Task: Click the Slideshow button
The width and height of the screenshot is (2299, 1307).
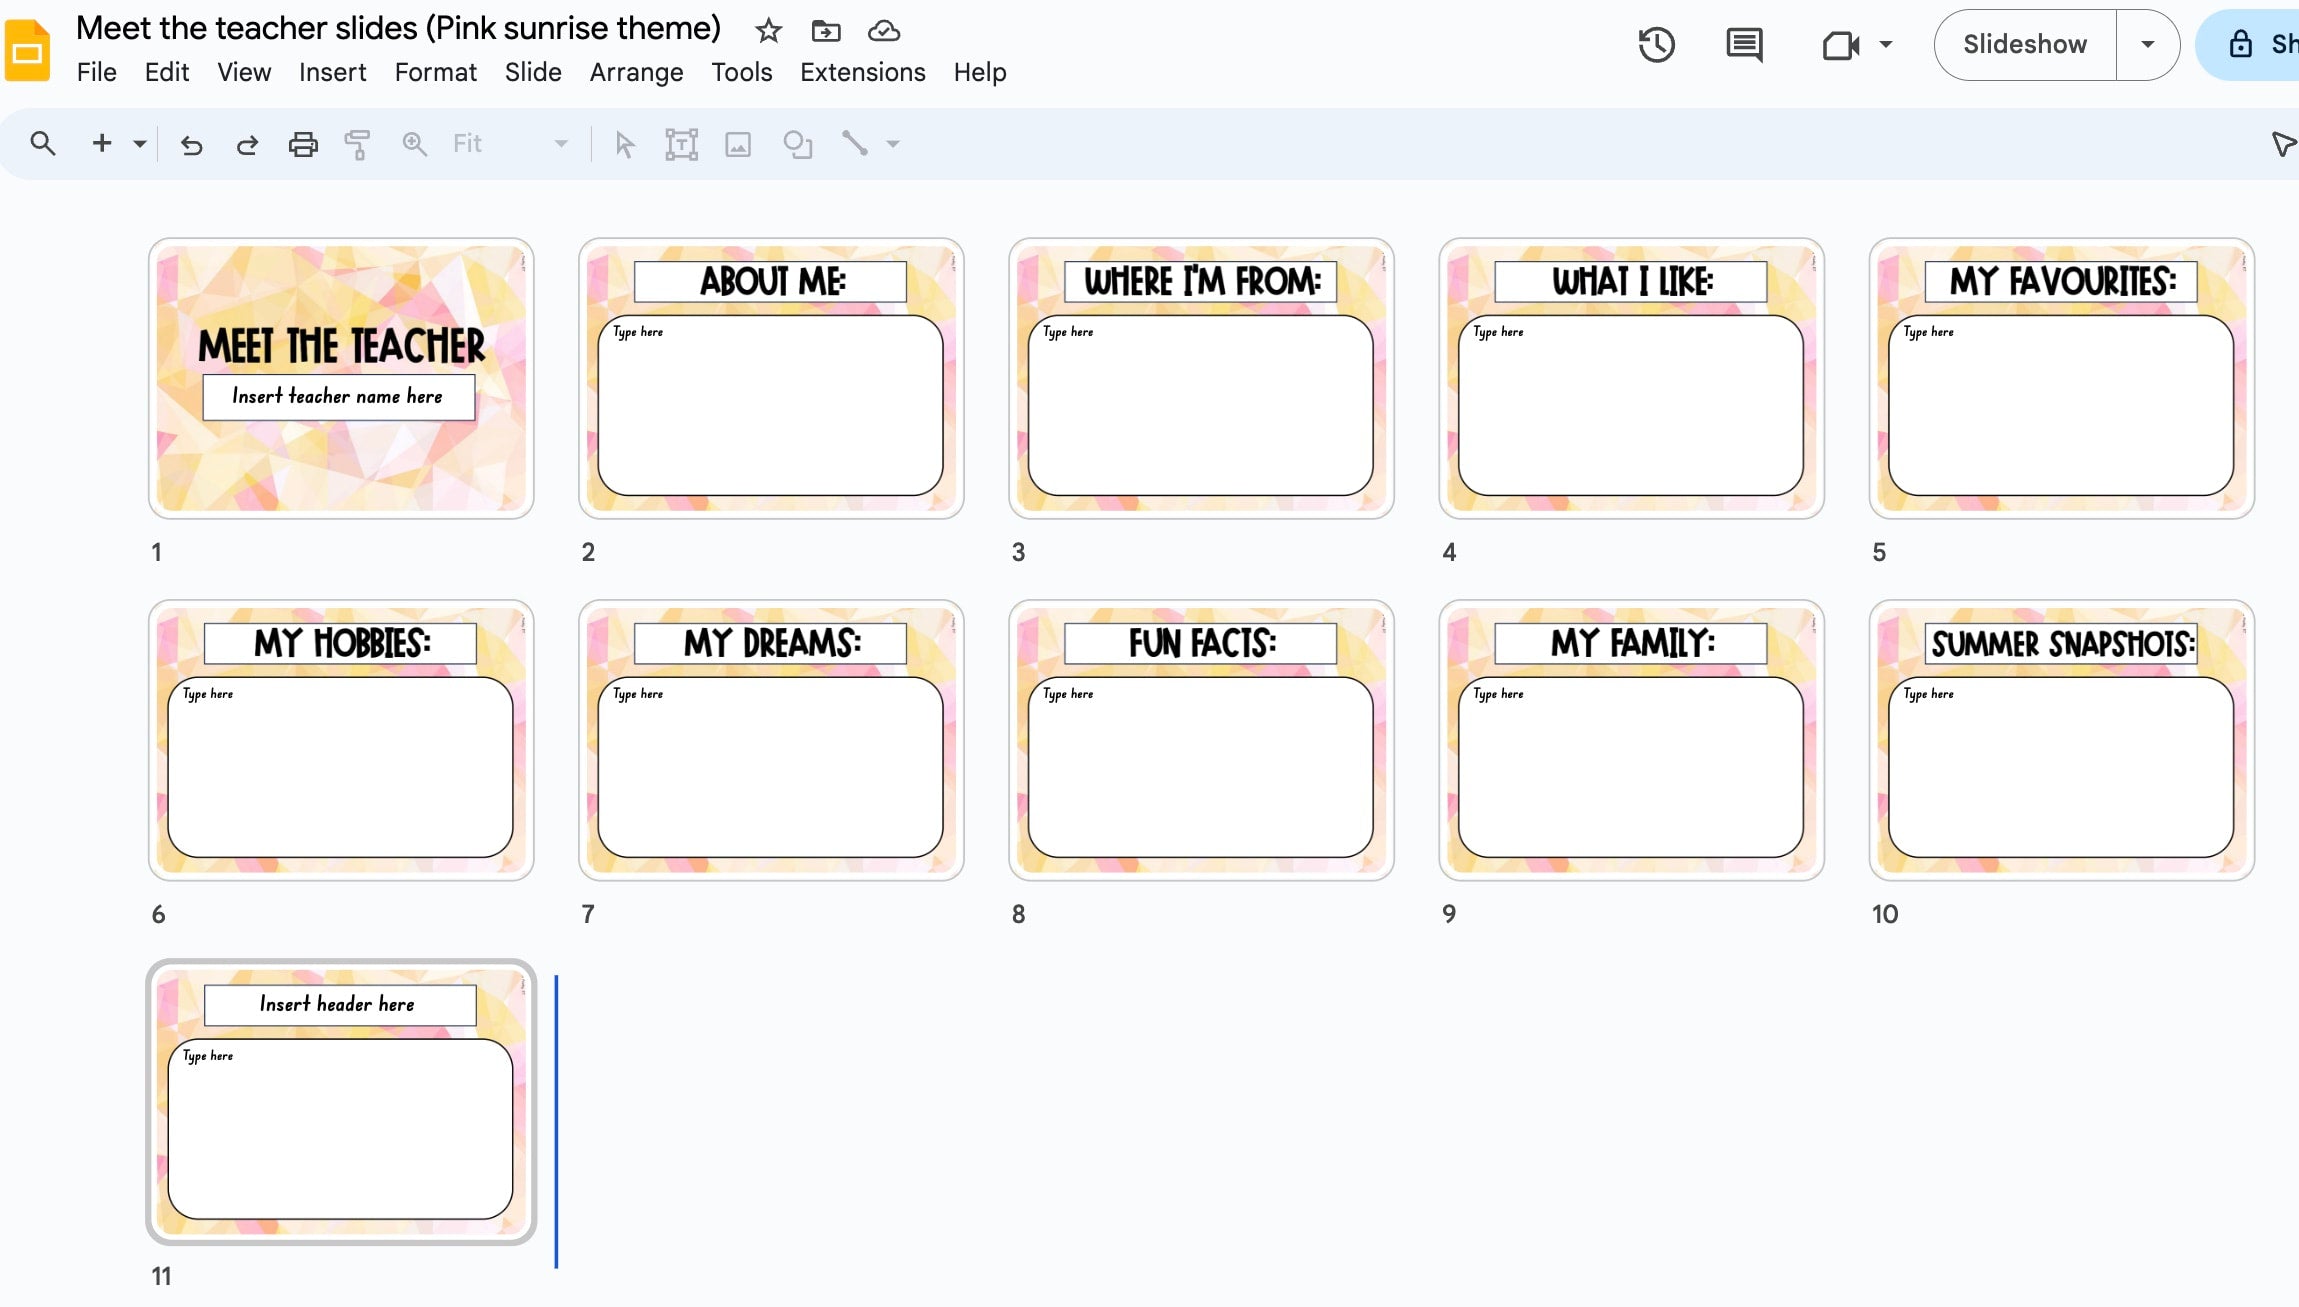Action: (2026, 43)
